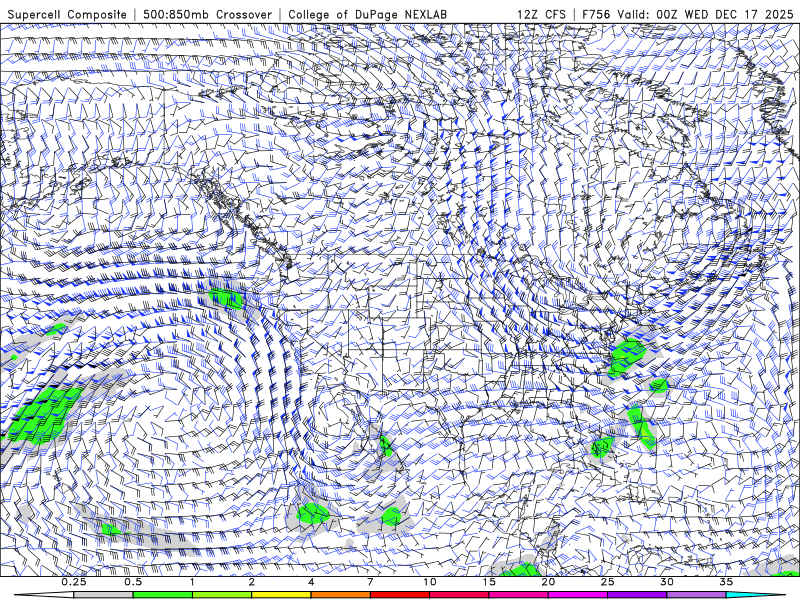Click the 30 value on the color scale
Image resolution: width=800 pixels, height=600 pixels.
coord(667,582)
